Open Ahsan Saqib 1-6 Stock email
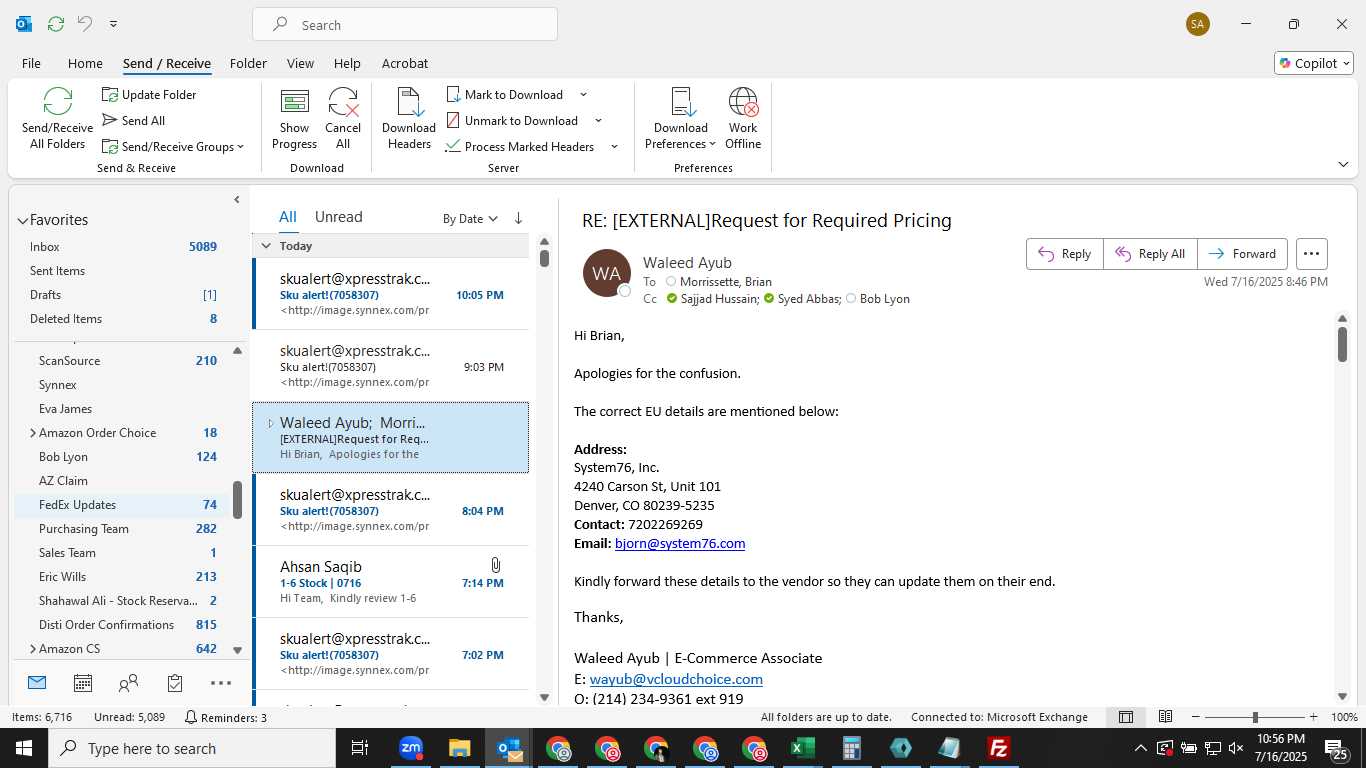This screenshot has width=1366, height=768. click(391, 582)
